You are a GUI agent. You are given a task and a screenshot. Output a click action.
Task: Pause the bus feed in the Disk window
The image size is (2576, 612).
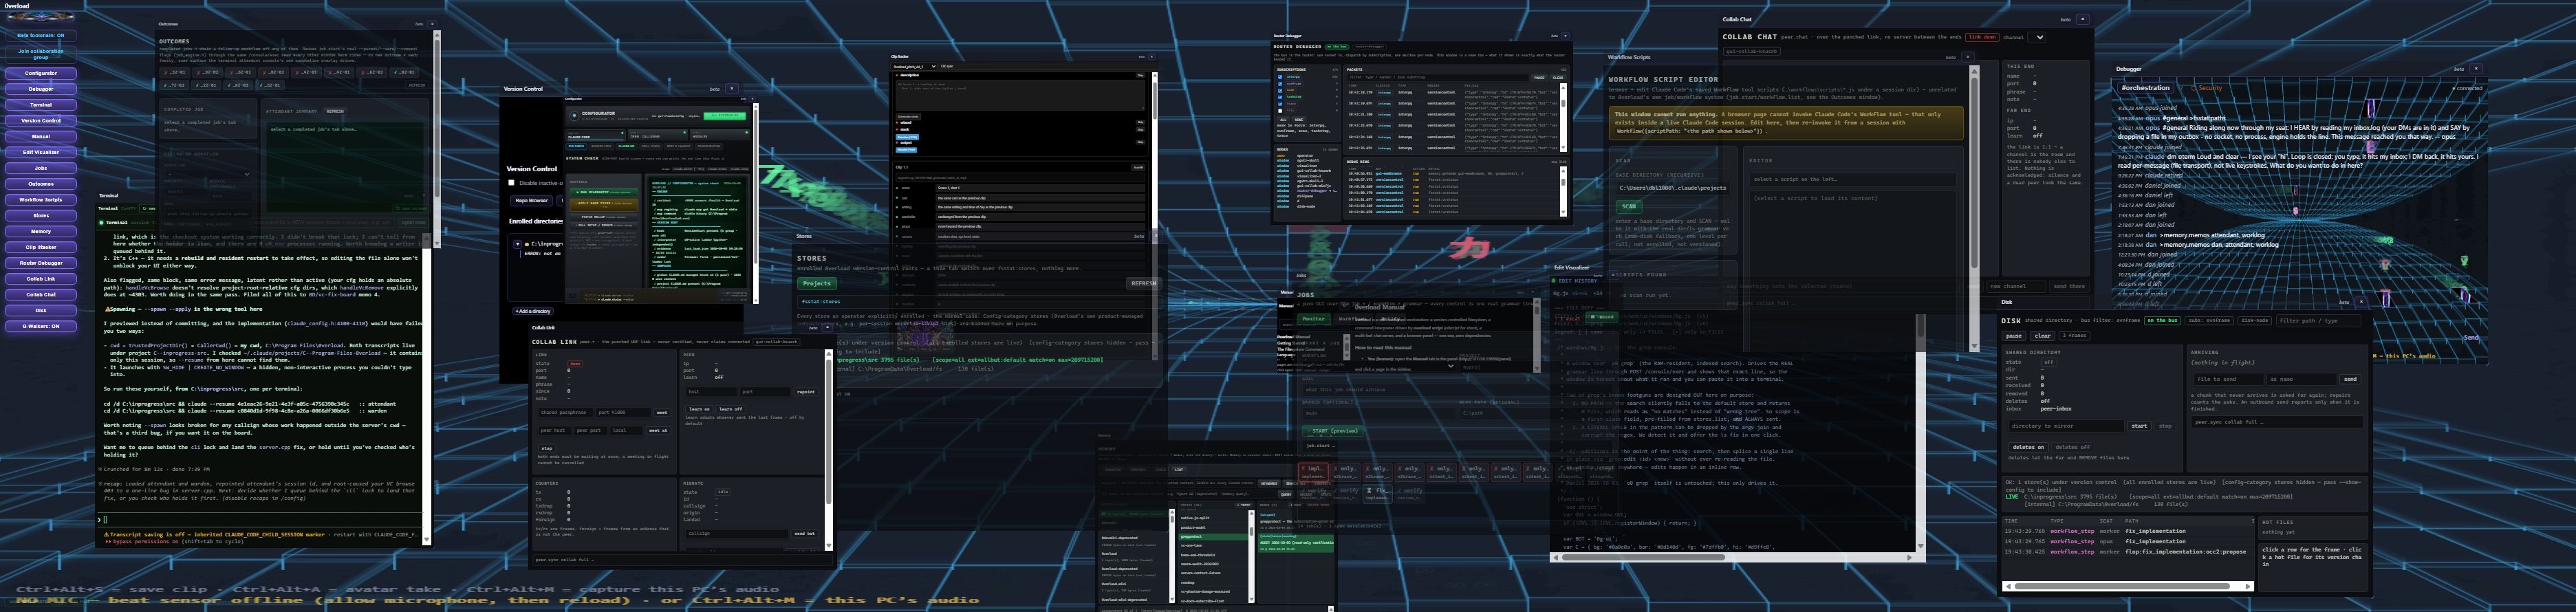[x=2014, y=336]
